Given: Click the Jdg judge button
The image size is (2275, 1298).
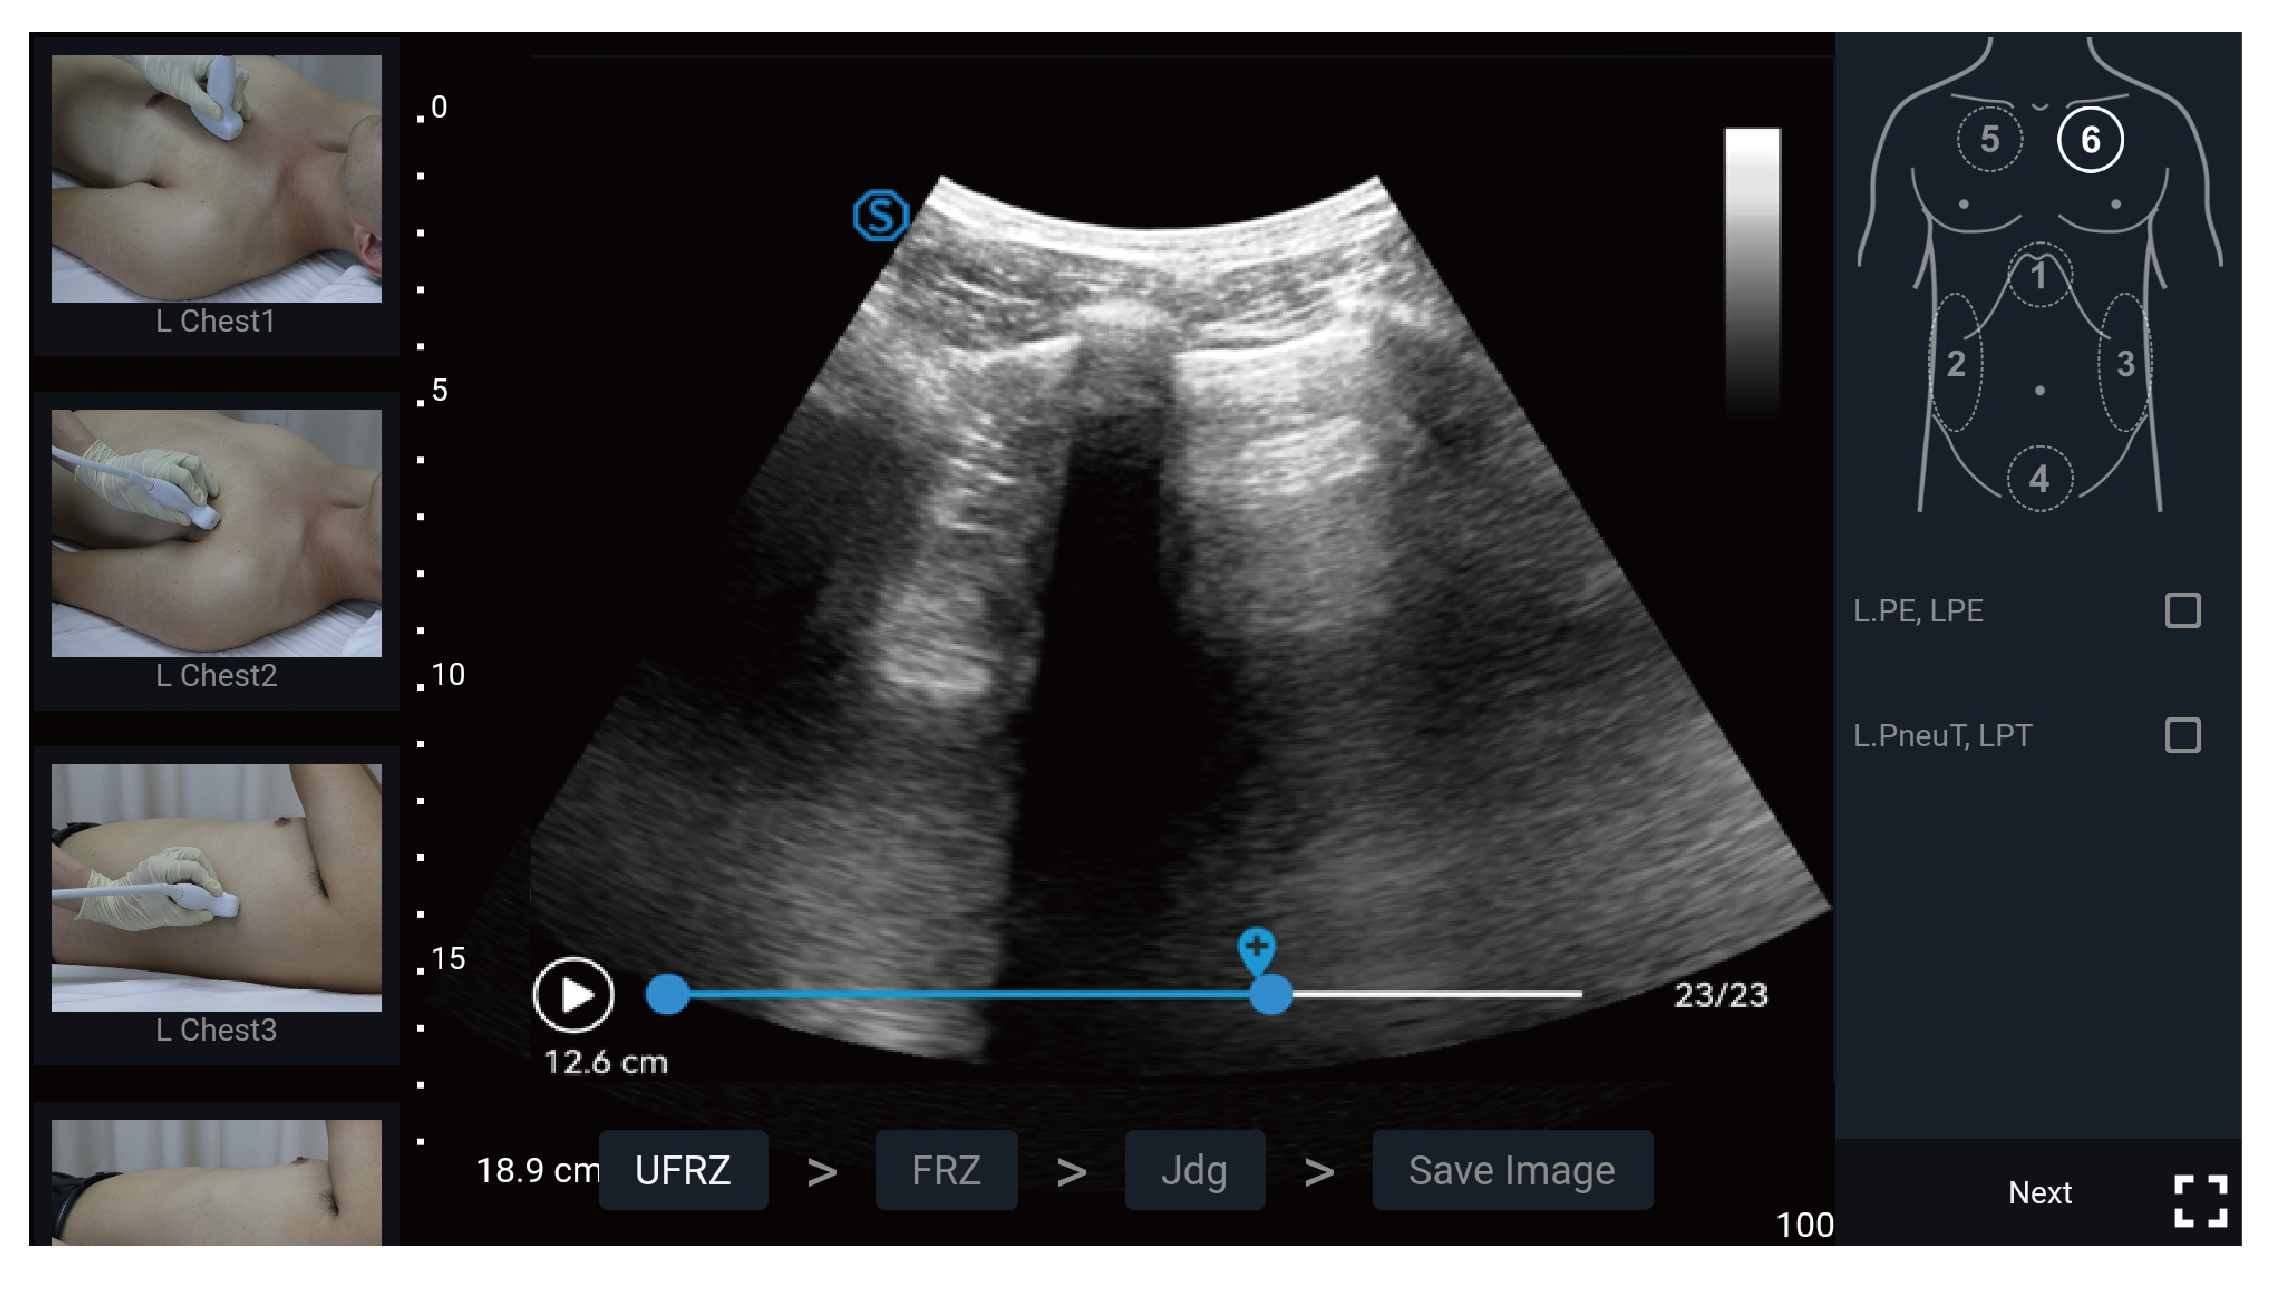Looking at the screenshot, I should 1195,1170.
